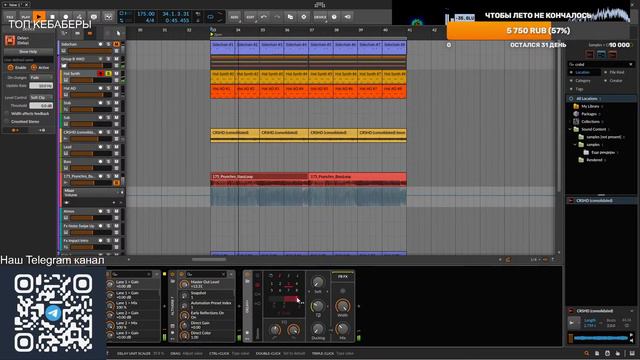Image resolution: width=640 pixels, height=360 pixels.
Task: Mute the Sidechain track
Action: click(x=116, y=44)
